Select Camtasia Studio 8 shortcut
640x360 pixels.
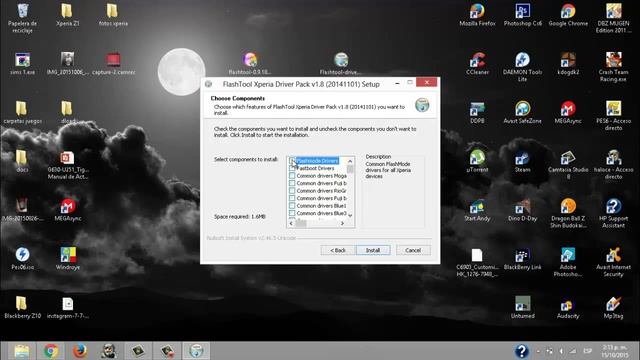pyautogui.click(x=568, y=165)
